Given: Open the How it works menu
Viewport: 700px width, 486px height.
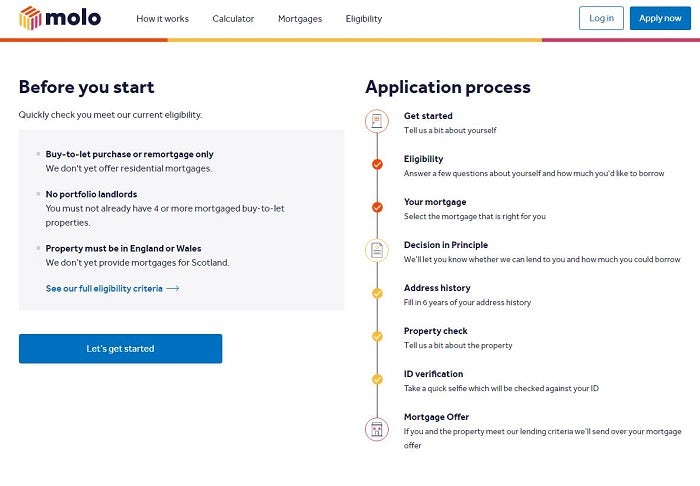Looking at the screenshot, I should (x=162, y=19).
